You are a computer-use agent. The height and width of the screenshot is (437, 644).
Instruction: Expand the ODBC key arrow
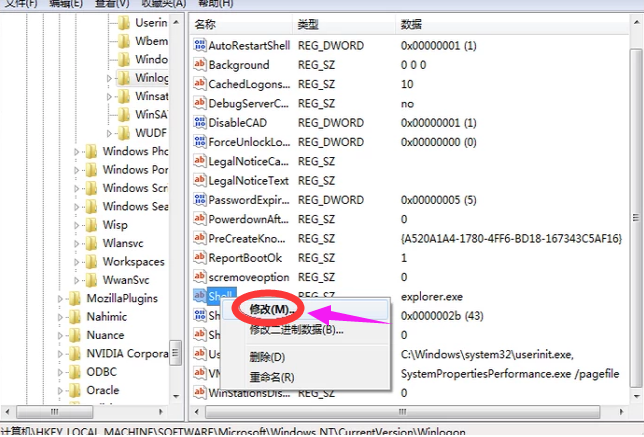click(60, 372)
